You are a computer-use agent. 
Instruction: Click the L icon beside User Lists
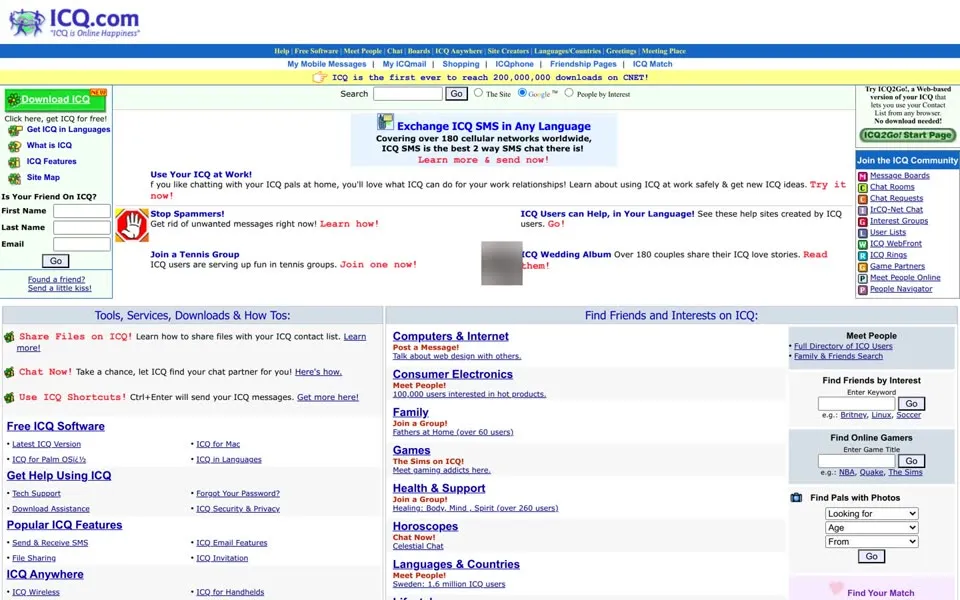[x=863, y=233]
